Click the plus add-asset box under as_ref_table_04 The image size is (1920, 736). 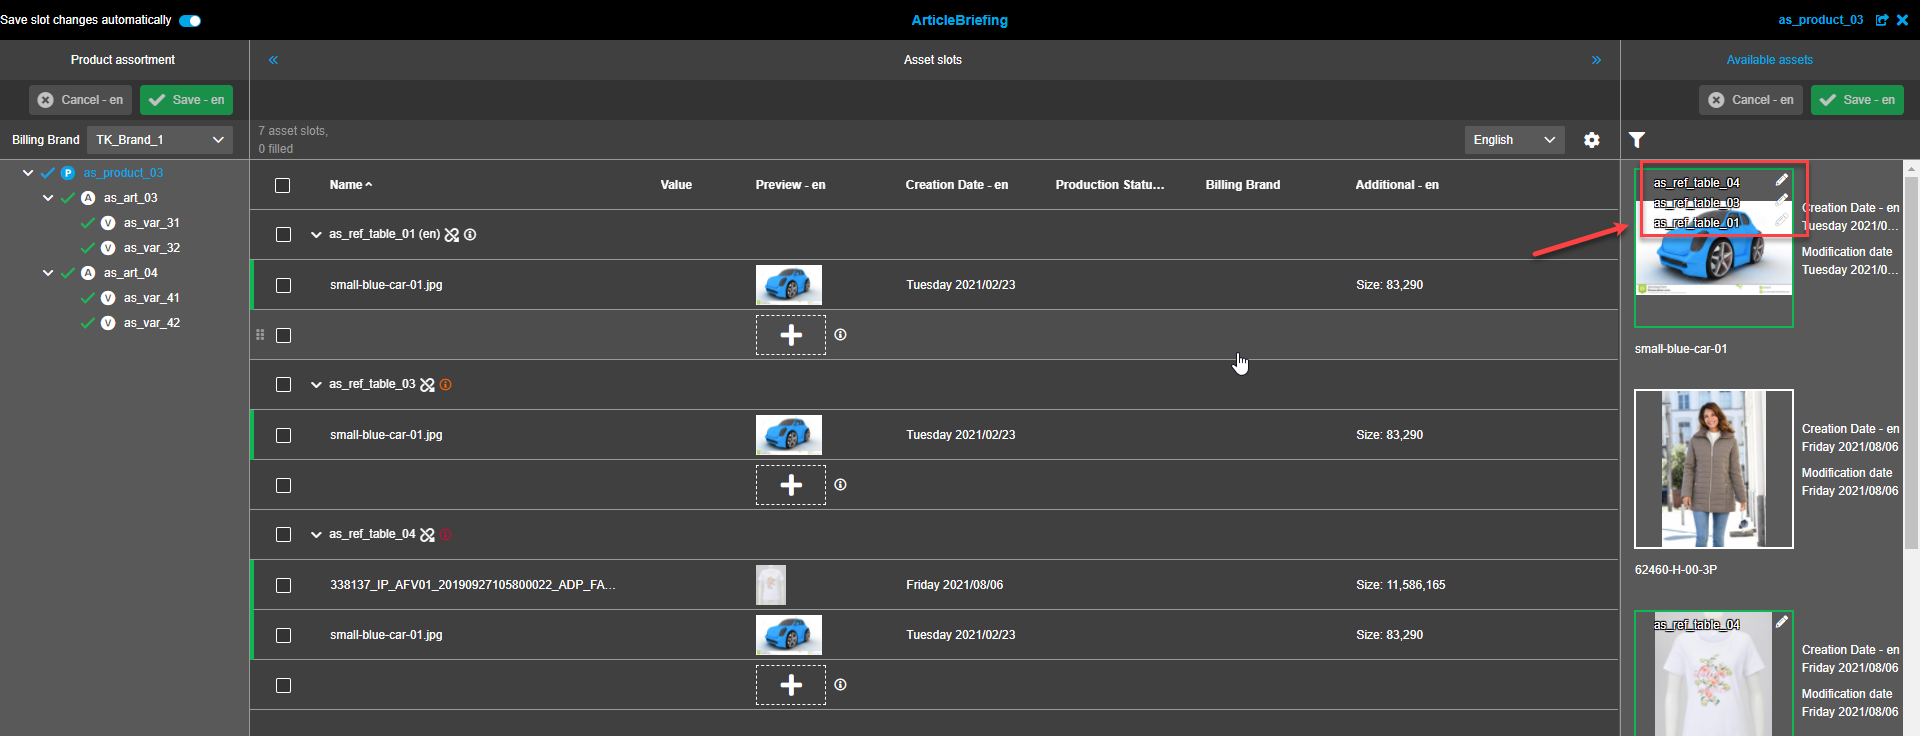790,685
